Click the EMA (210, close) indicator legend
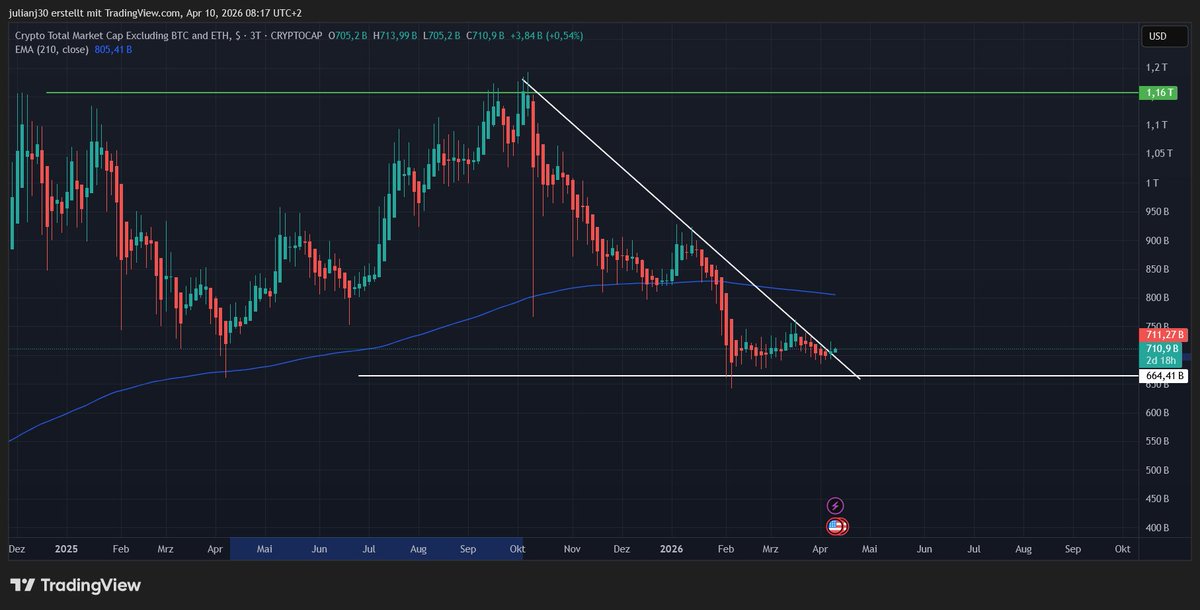Viewport: 1200px width, 610px height. pos(53,48)
